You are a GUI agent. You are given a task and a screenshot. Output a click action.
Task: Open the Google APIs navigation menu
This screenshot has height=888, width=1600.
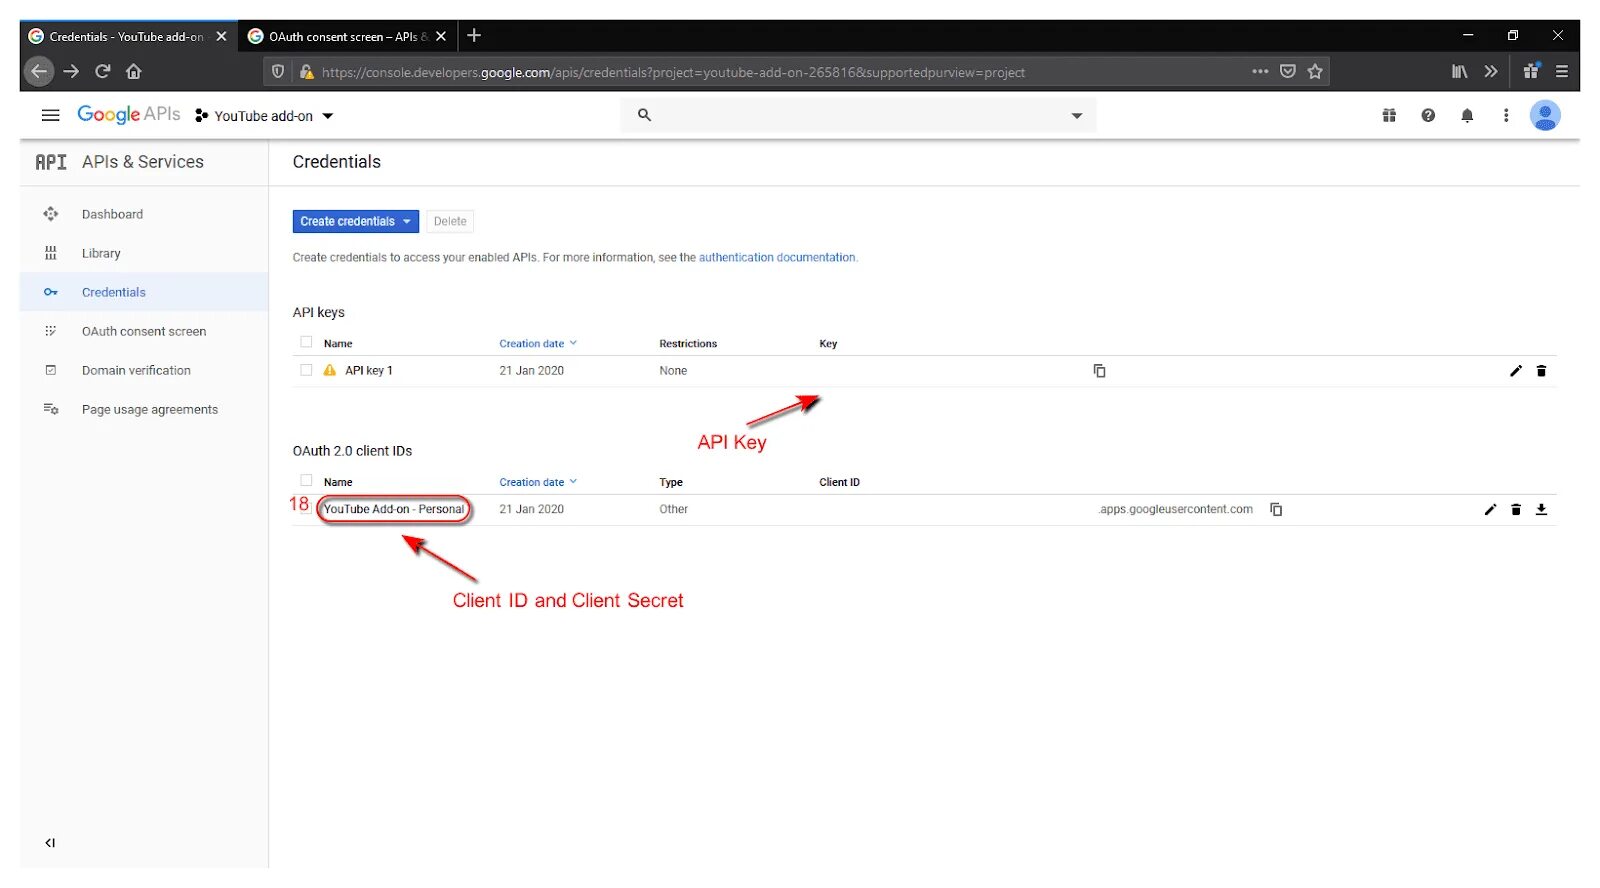click(50, 115)
